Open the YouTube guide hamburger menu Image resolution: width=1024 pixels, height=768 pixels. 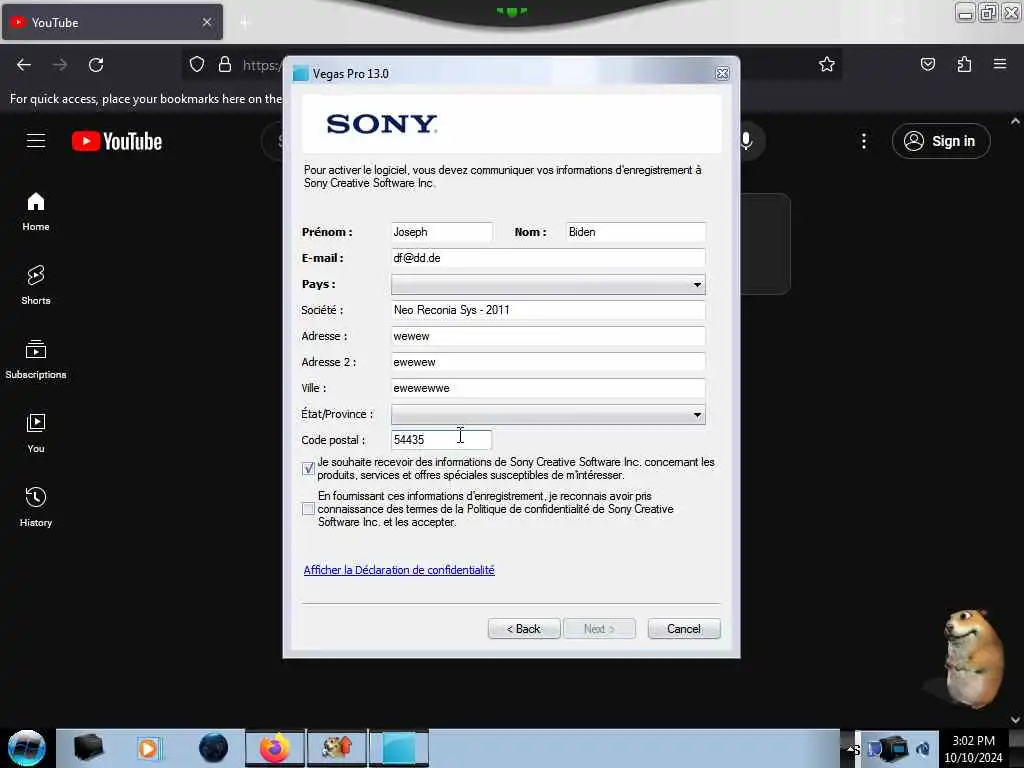point(36,140)
